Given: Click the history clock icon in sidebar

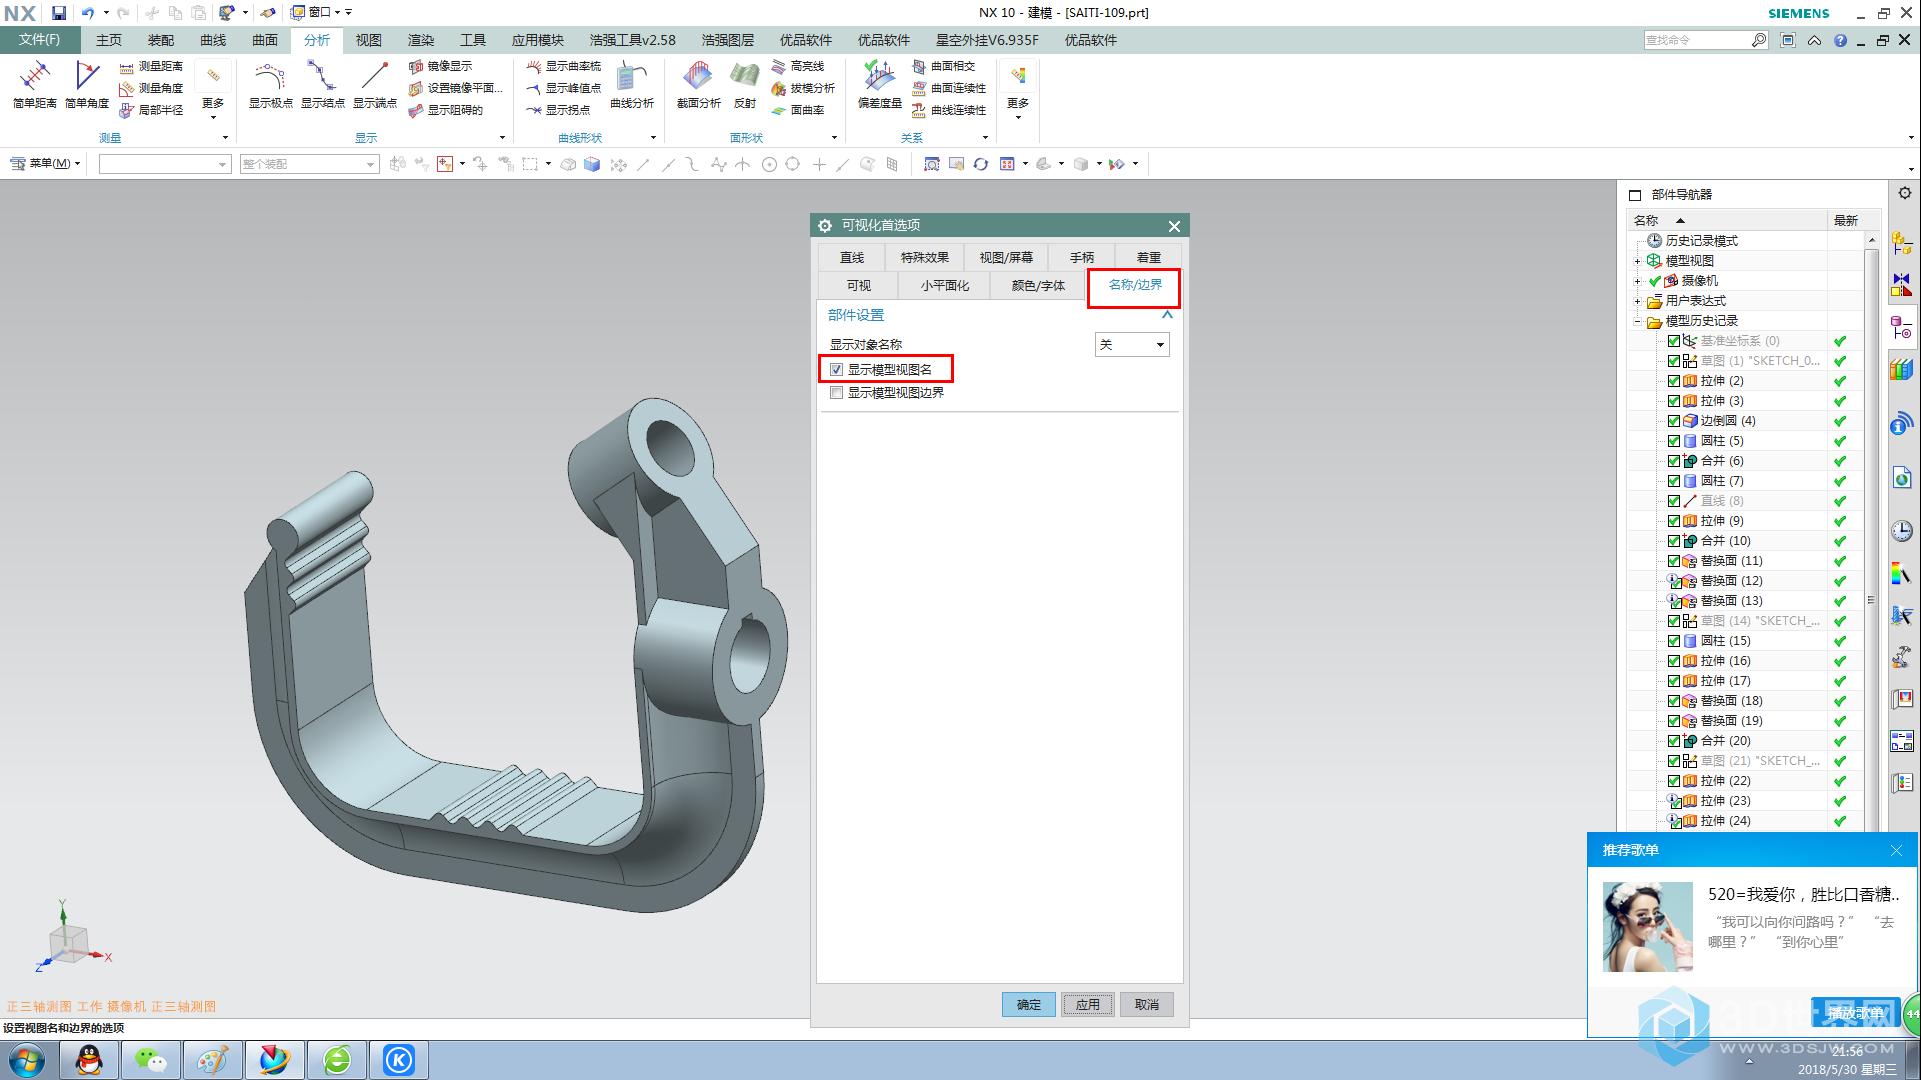Looking at the screenshot, I should click(x=1902, y=531).
